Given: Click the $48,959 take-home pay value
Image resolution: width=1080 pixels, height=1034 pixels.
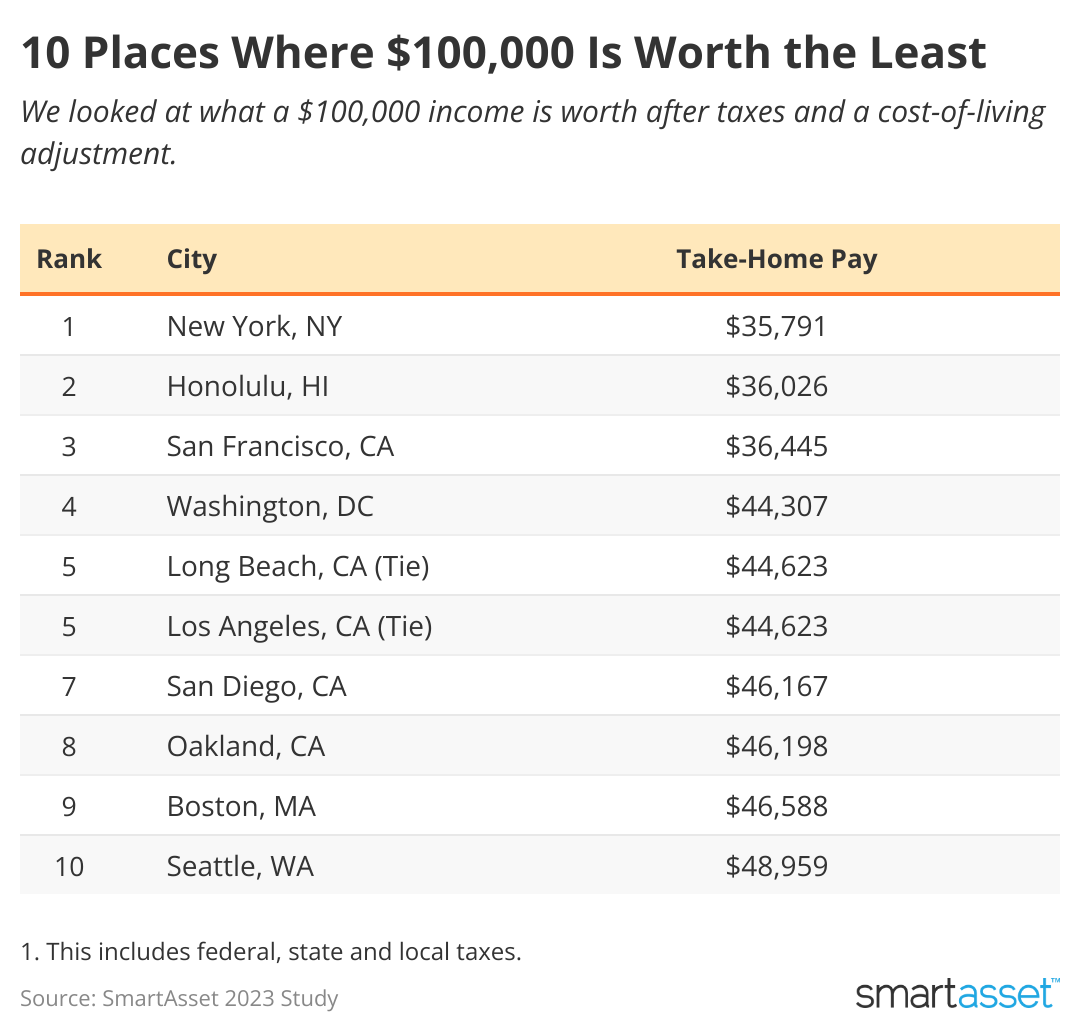Looking at the screenshot, I should 776,866.
